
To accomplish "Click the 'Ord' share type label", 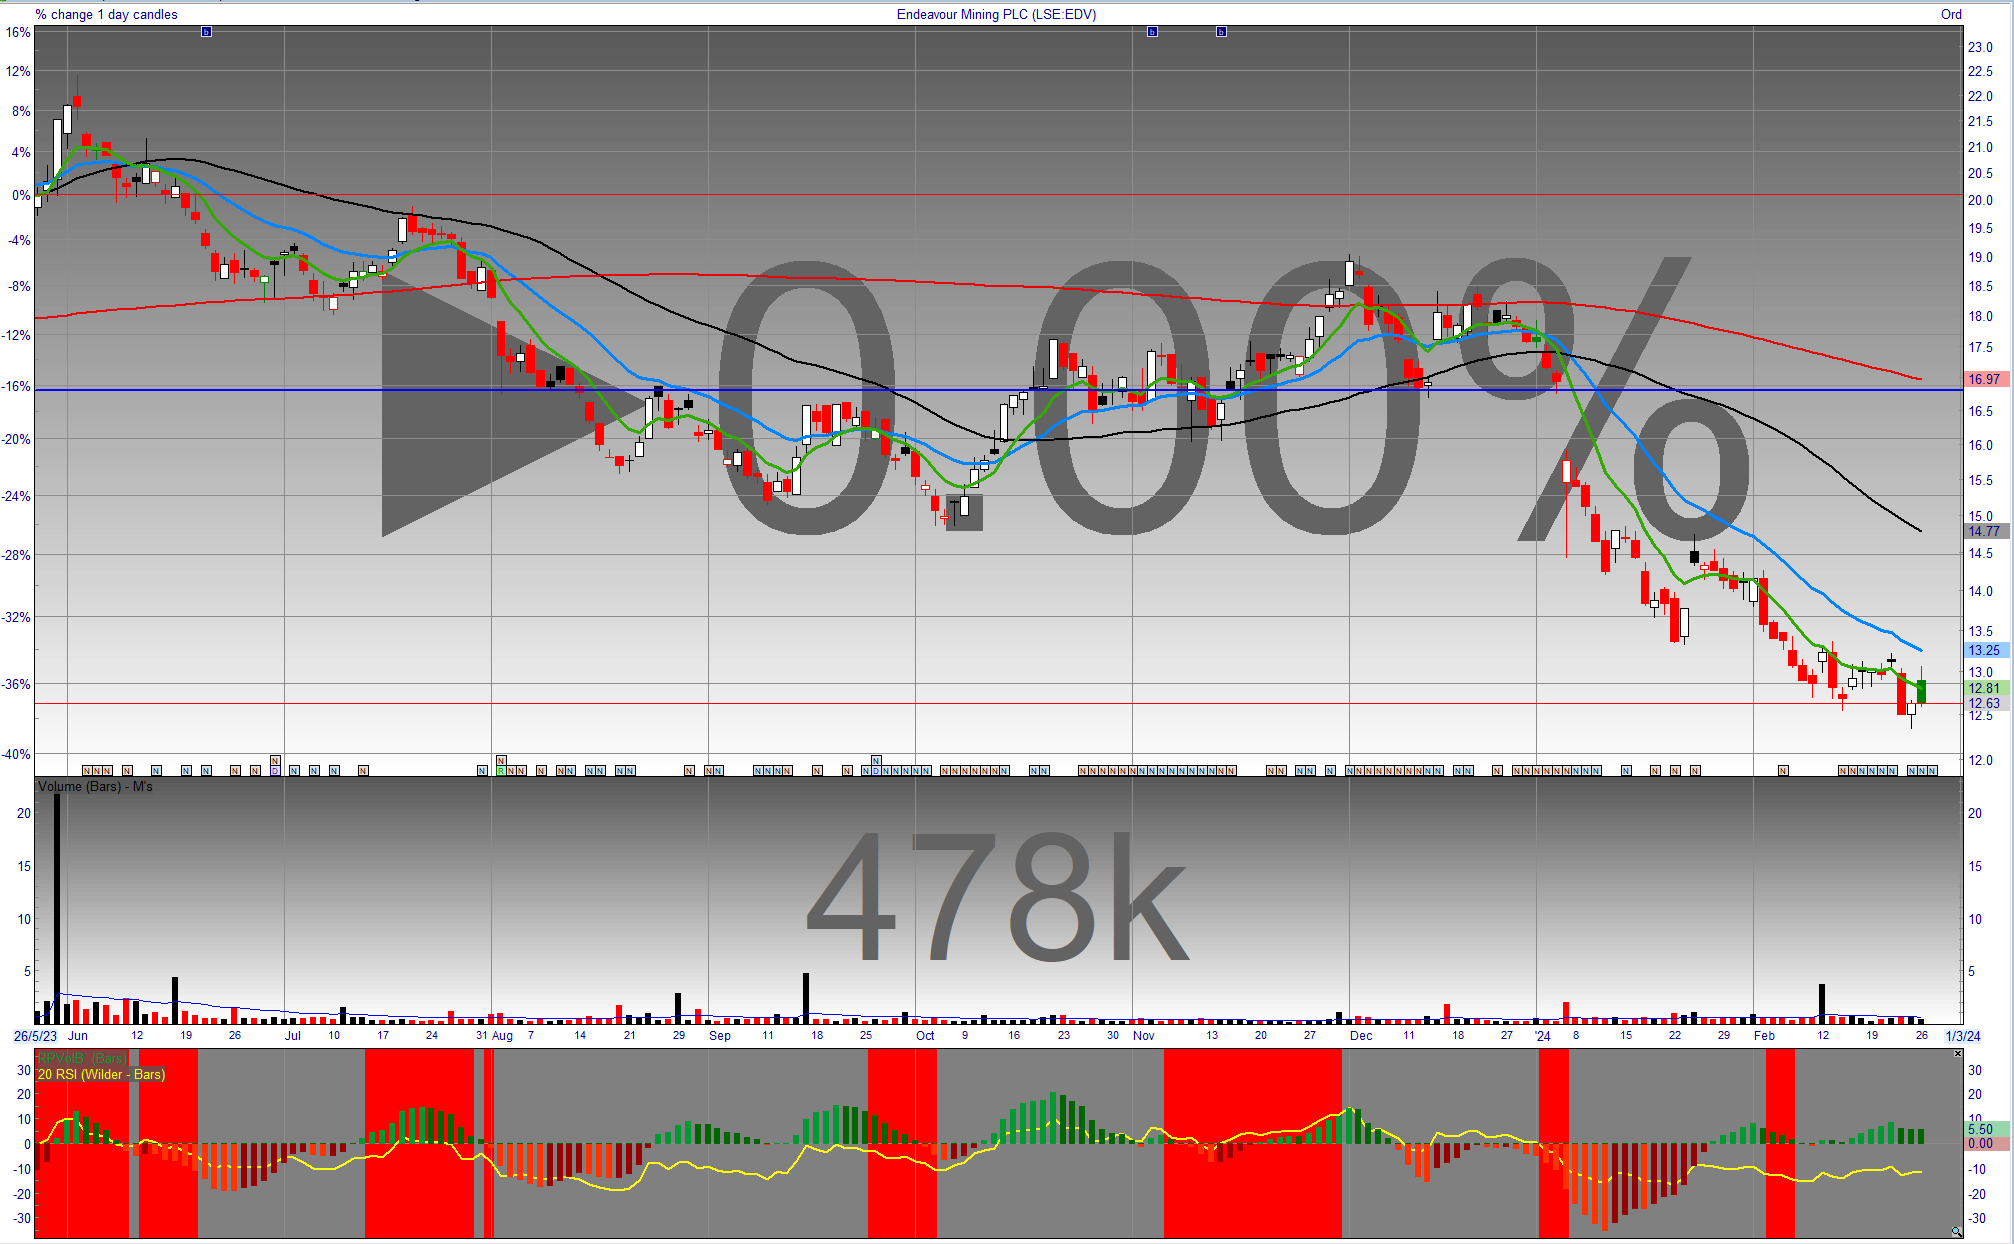I will 1951,14.
